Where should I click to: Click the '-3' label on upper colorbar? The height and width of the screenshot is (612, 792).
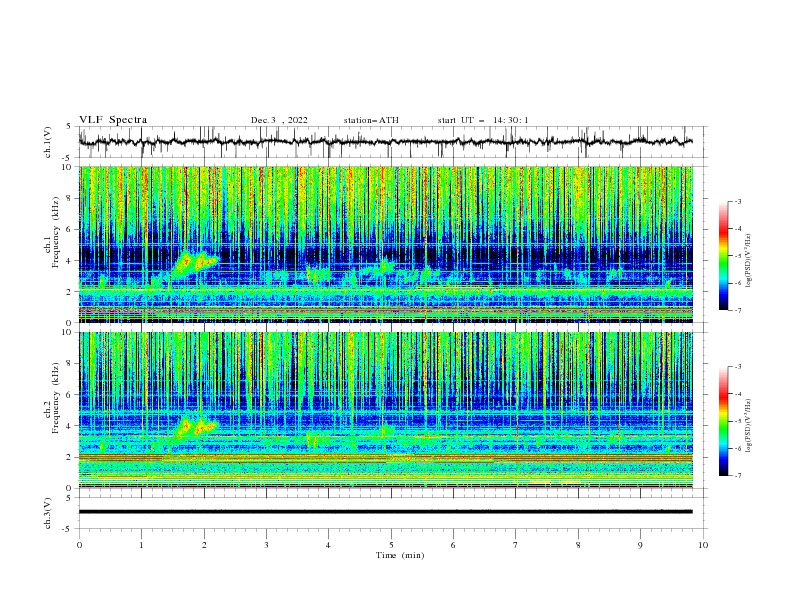tap(737, 201)
